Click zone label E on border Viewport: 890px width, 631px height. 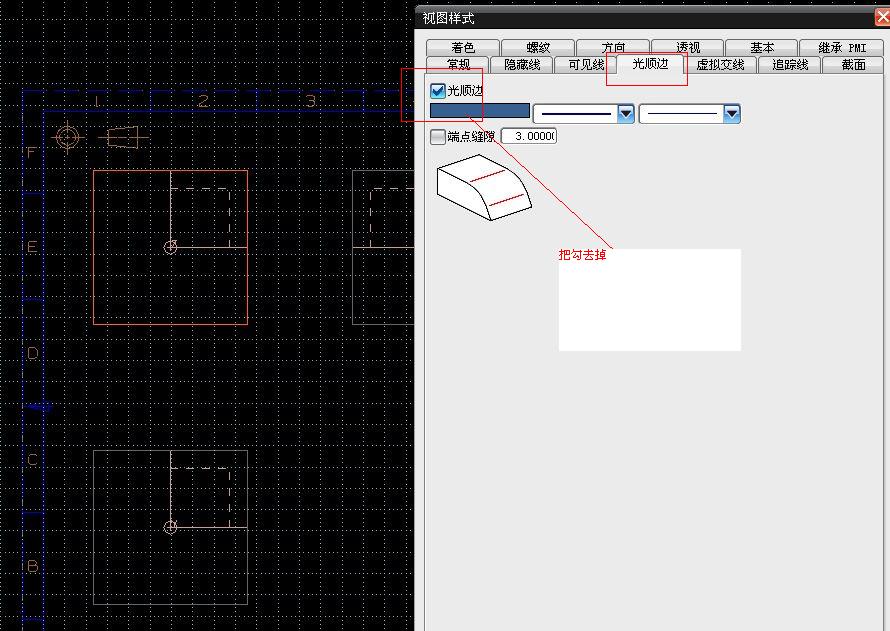(32, 247)
